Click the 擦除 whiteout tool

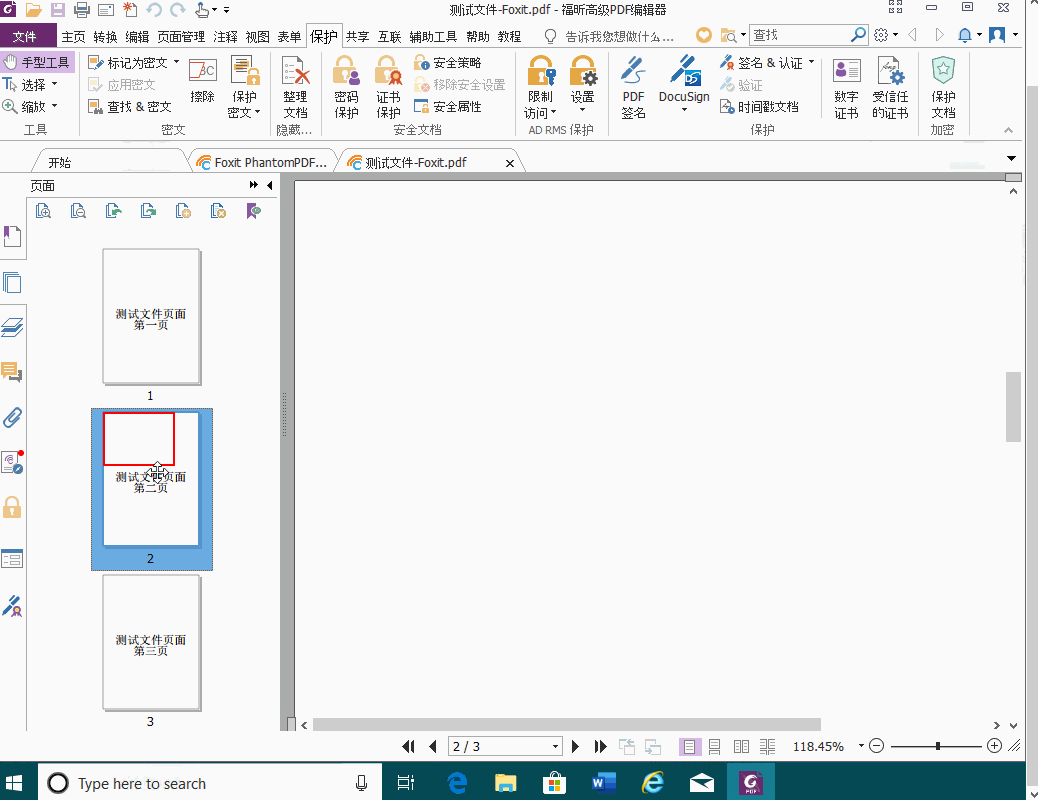pos(202,81)
